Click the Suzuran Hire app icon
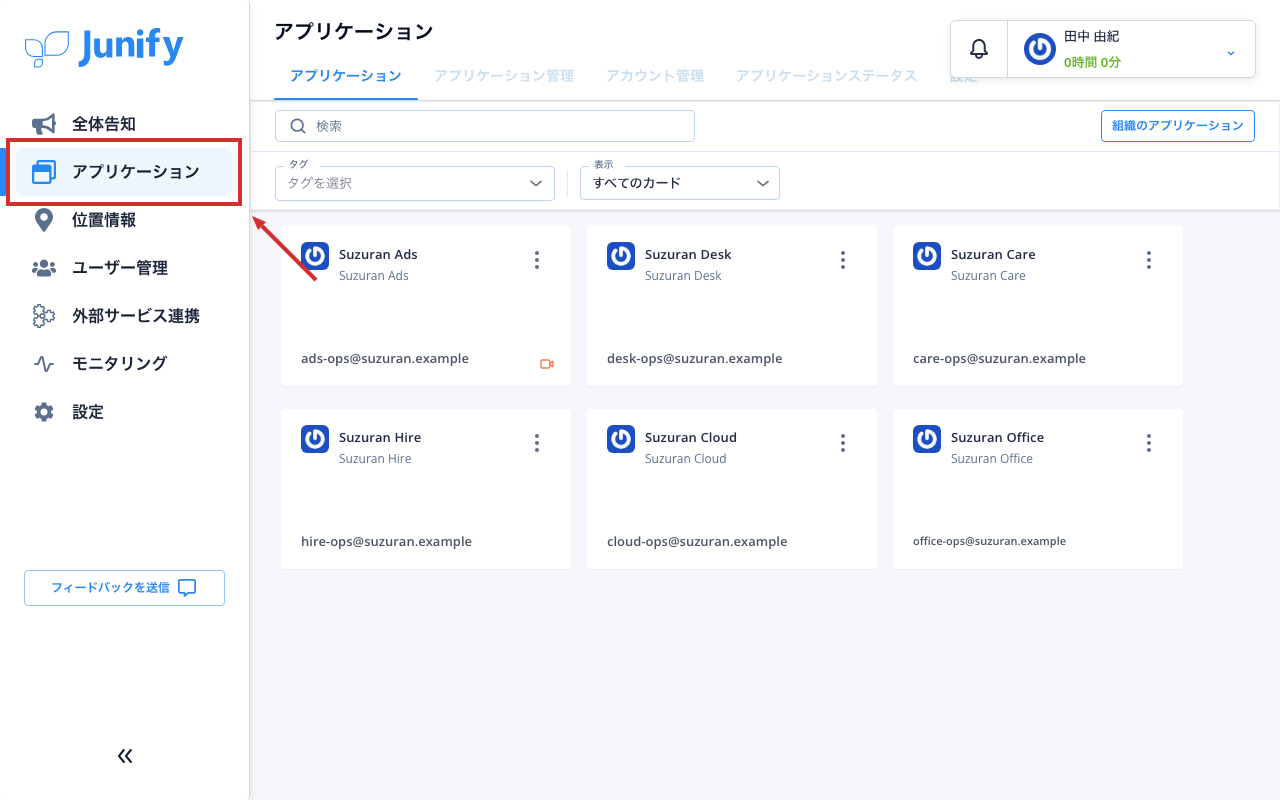The width and height of the screenshot is (1280, 800). point(315,439)
